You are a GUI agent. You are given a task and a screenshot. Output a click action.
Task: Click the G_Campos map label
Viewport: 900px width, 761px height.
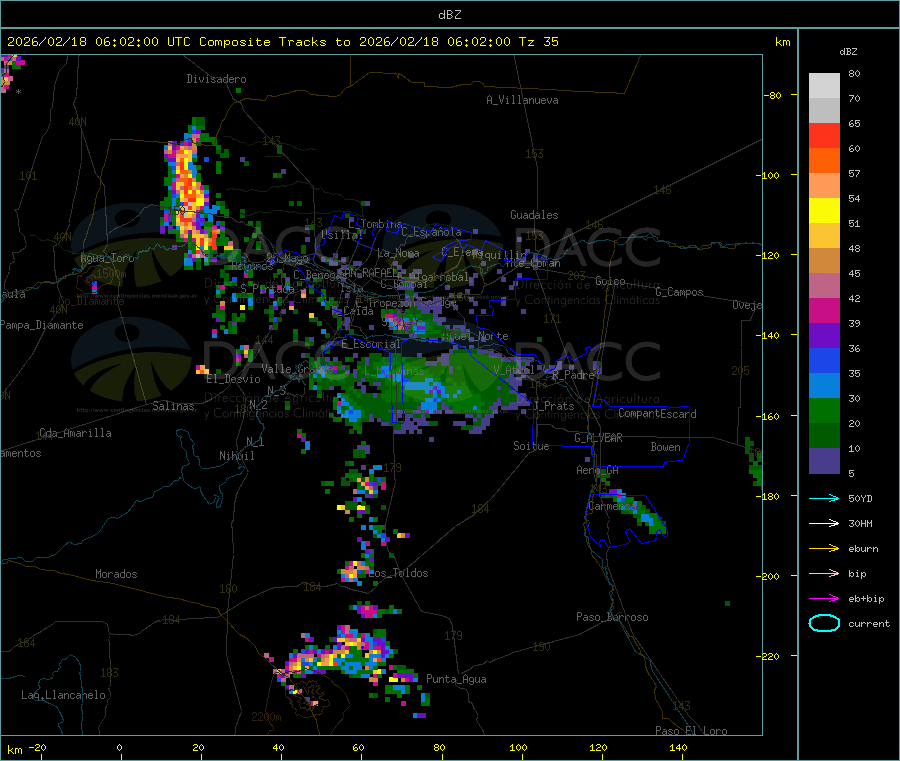point(679,292)
